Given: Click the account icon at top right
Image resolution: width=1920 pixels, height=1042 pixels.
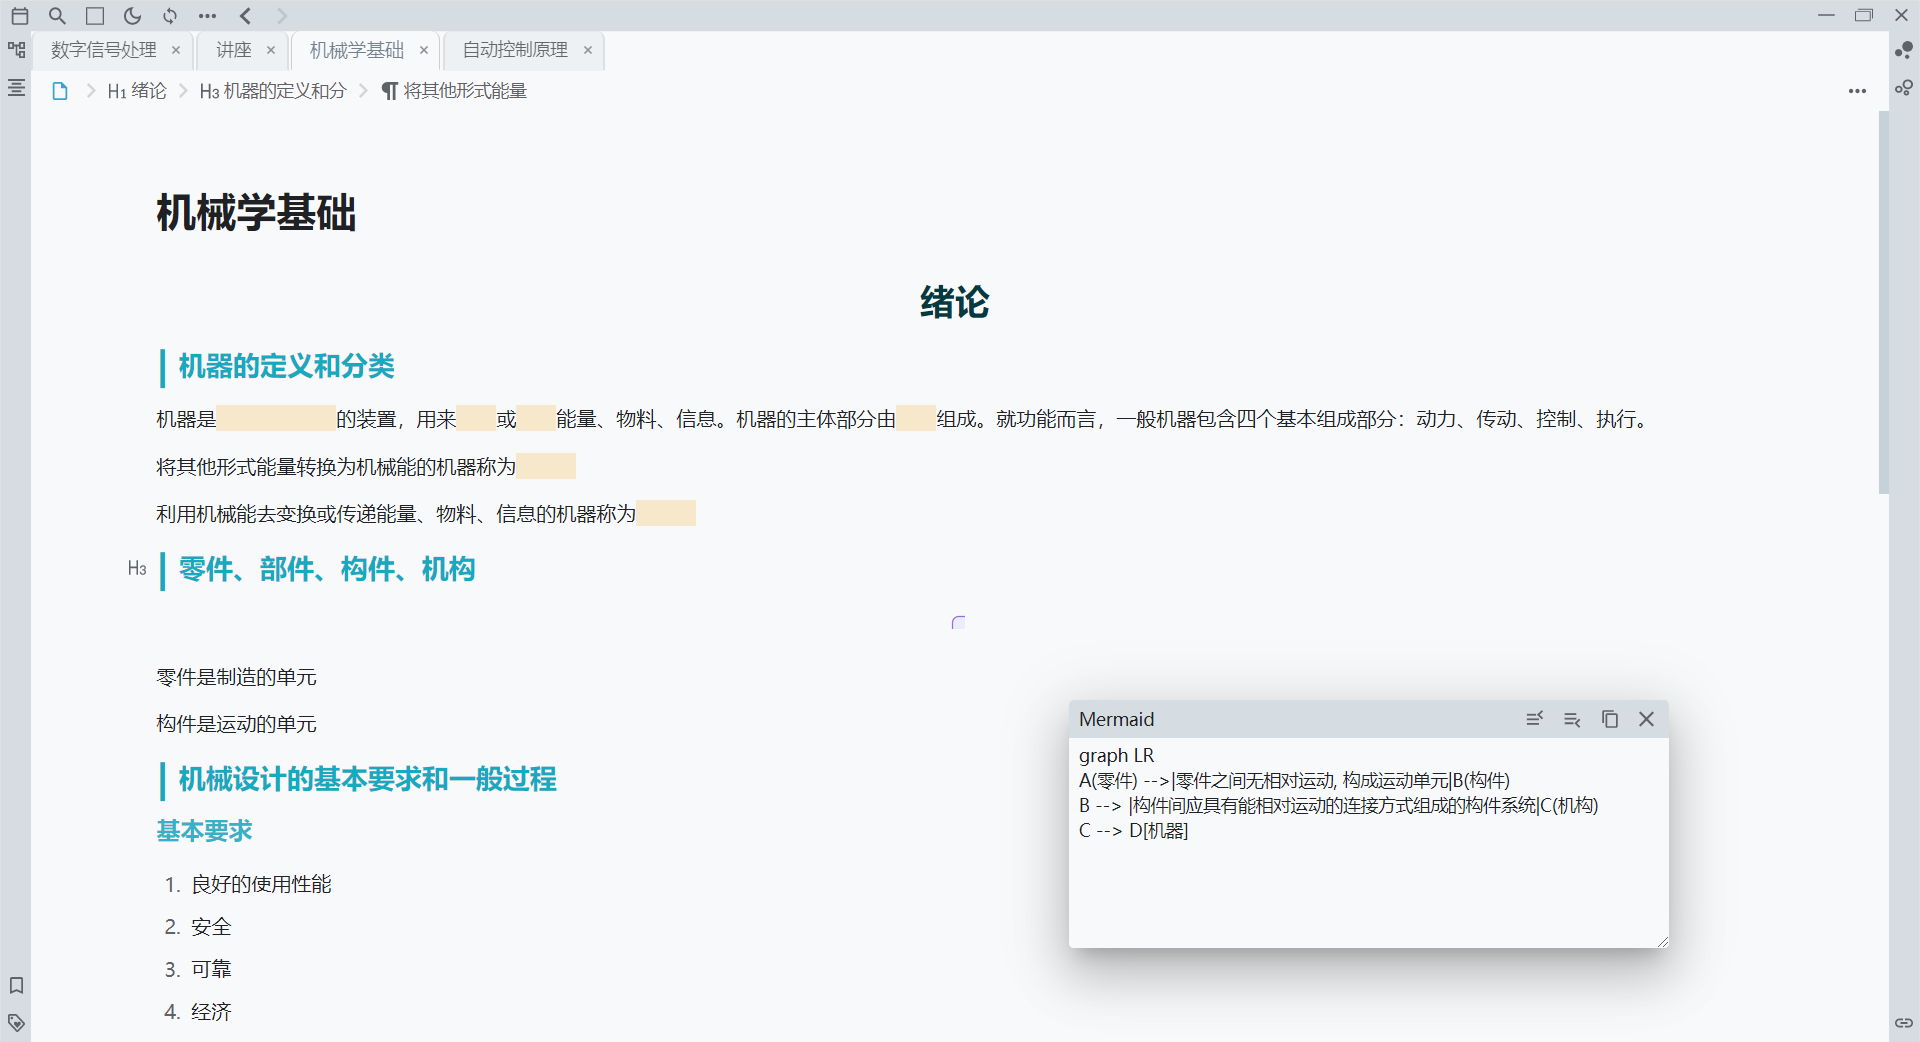Looking at the screenshot, I should point(1905,48).
